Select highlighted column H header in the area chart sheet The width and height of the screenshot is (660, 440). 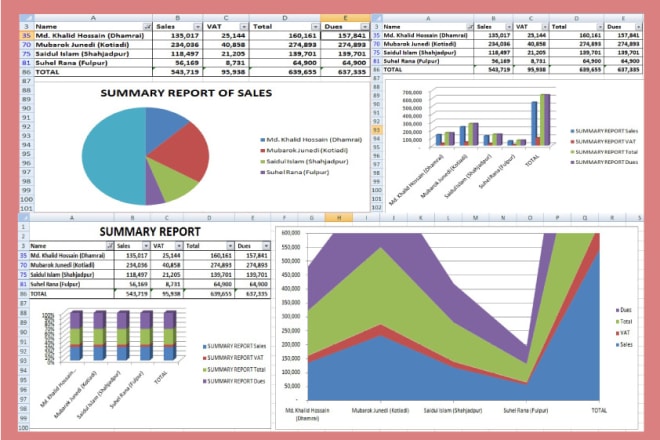click(339, 218)
